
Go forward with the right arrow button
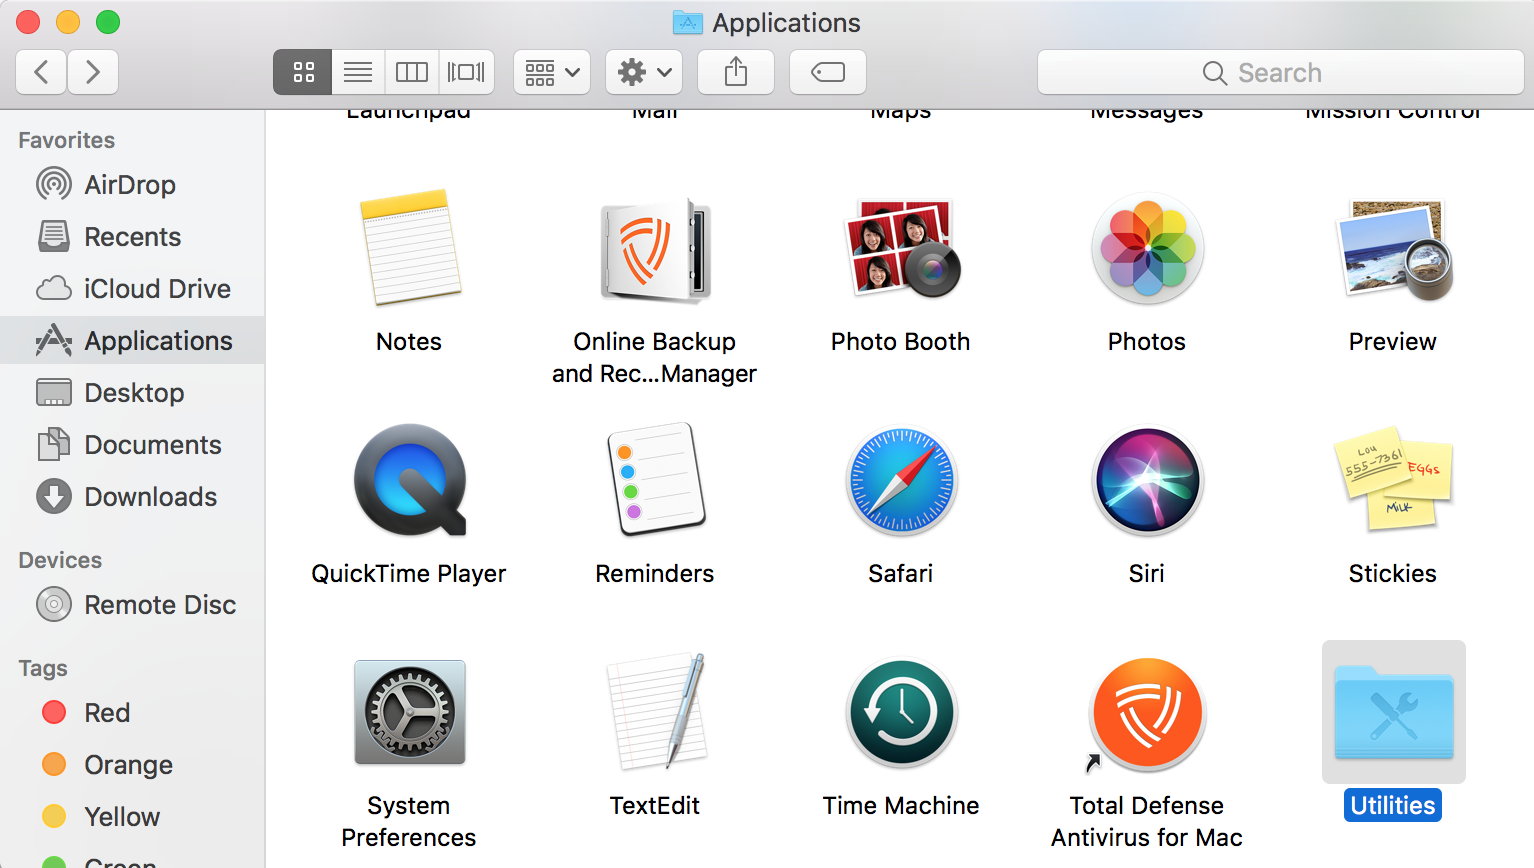93,72
